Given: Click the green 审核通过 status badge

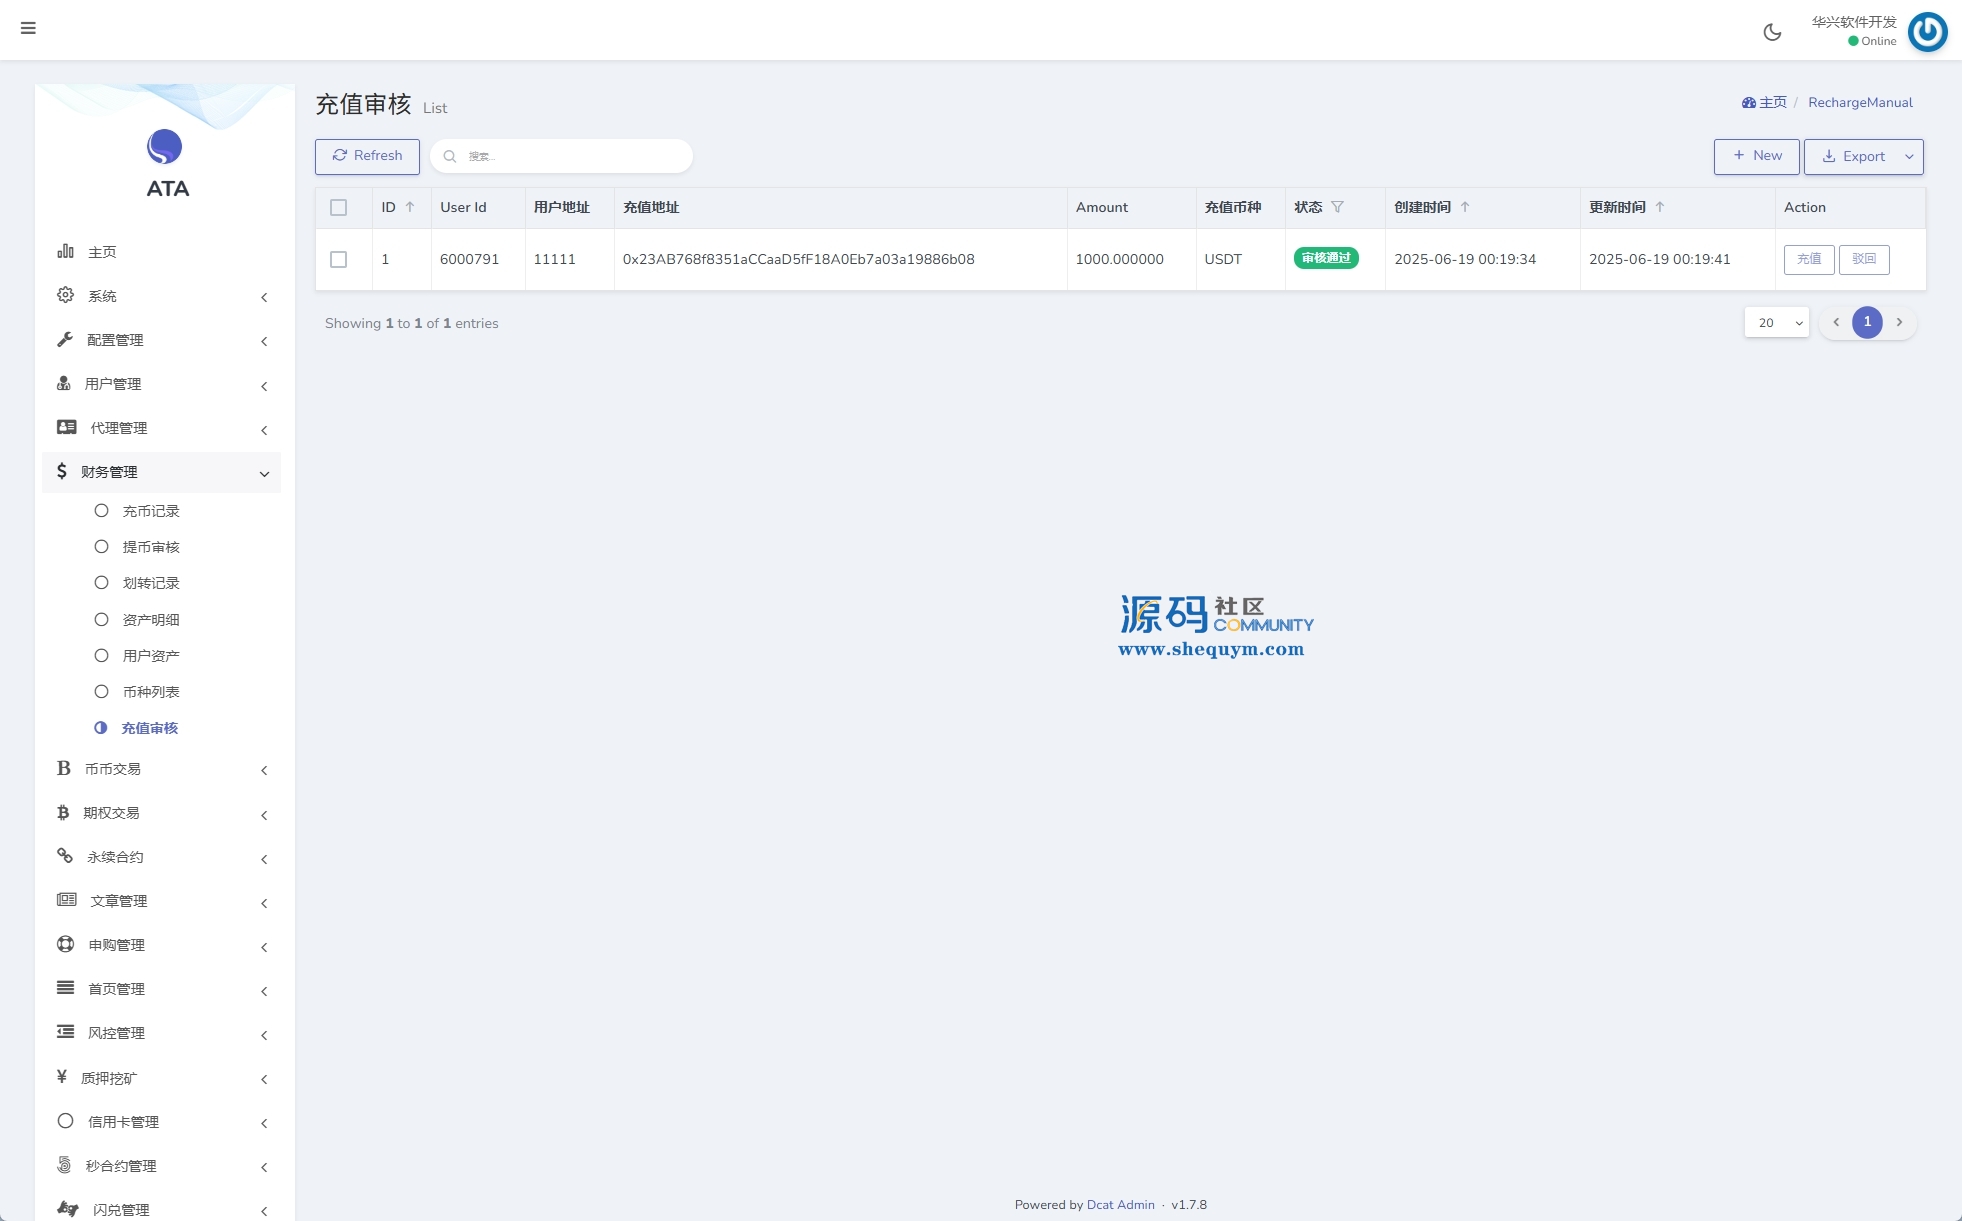Looking at the screenshot, I should pyautogui.click(x=1326, y=258).
